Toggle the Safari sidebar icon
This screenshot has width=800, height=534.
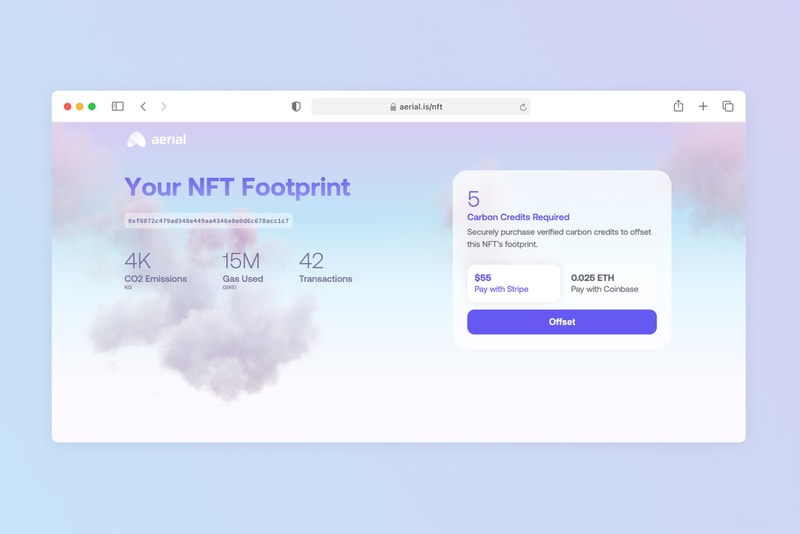pos(118,107)
